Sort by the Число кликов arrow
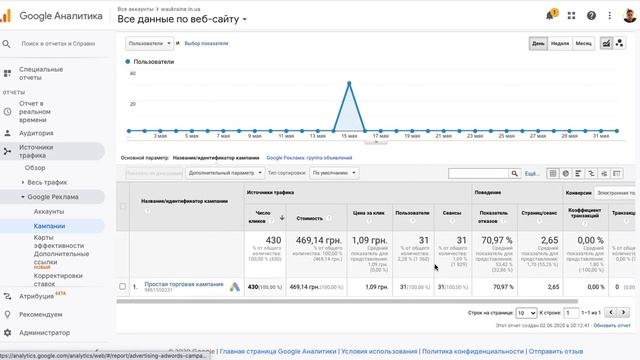 [282, 218]
